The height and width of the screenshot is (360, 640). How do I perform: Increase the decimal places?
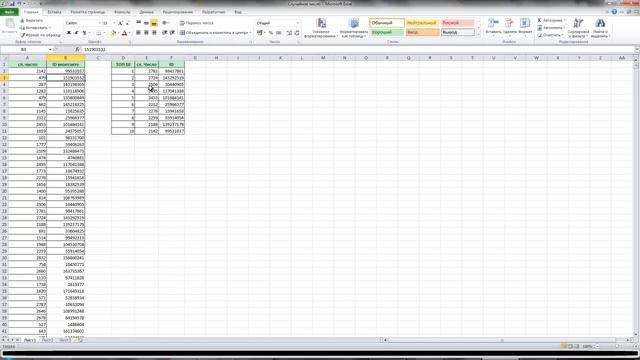point(289,33)
